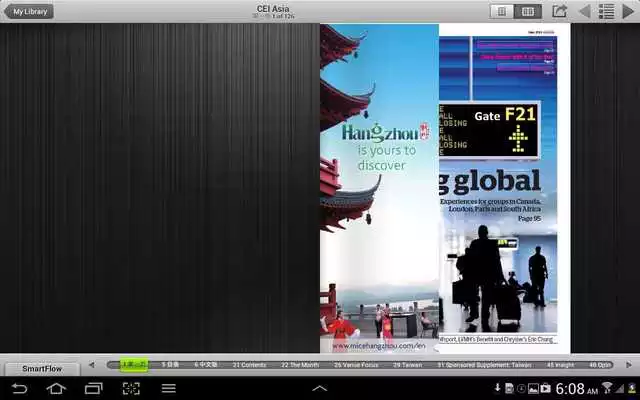The width and height of the screenshot is (640, 400).
Task: Go to next page with right arrow
Action: coord(628,11)
